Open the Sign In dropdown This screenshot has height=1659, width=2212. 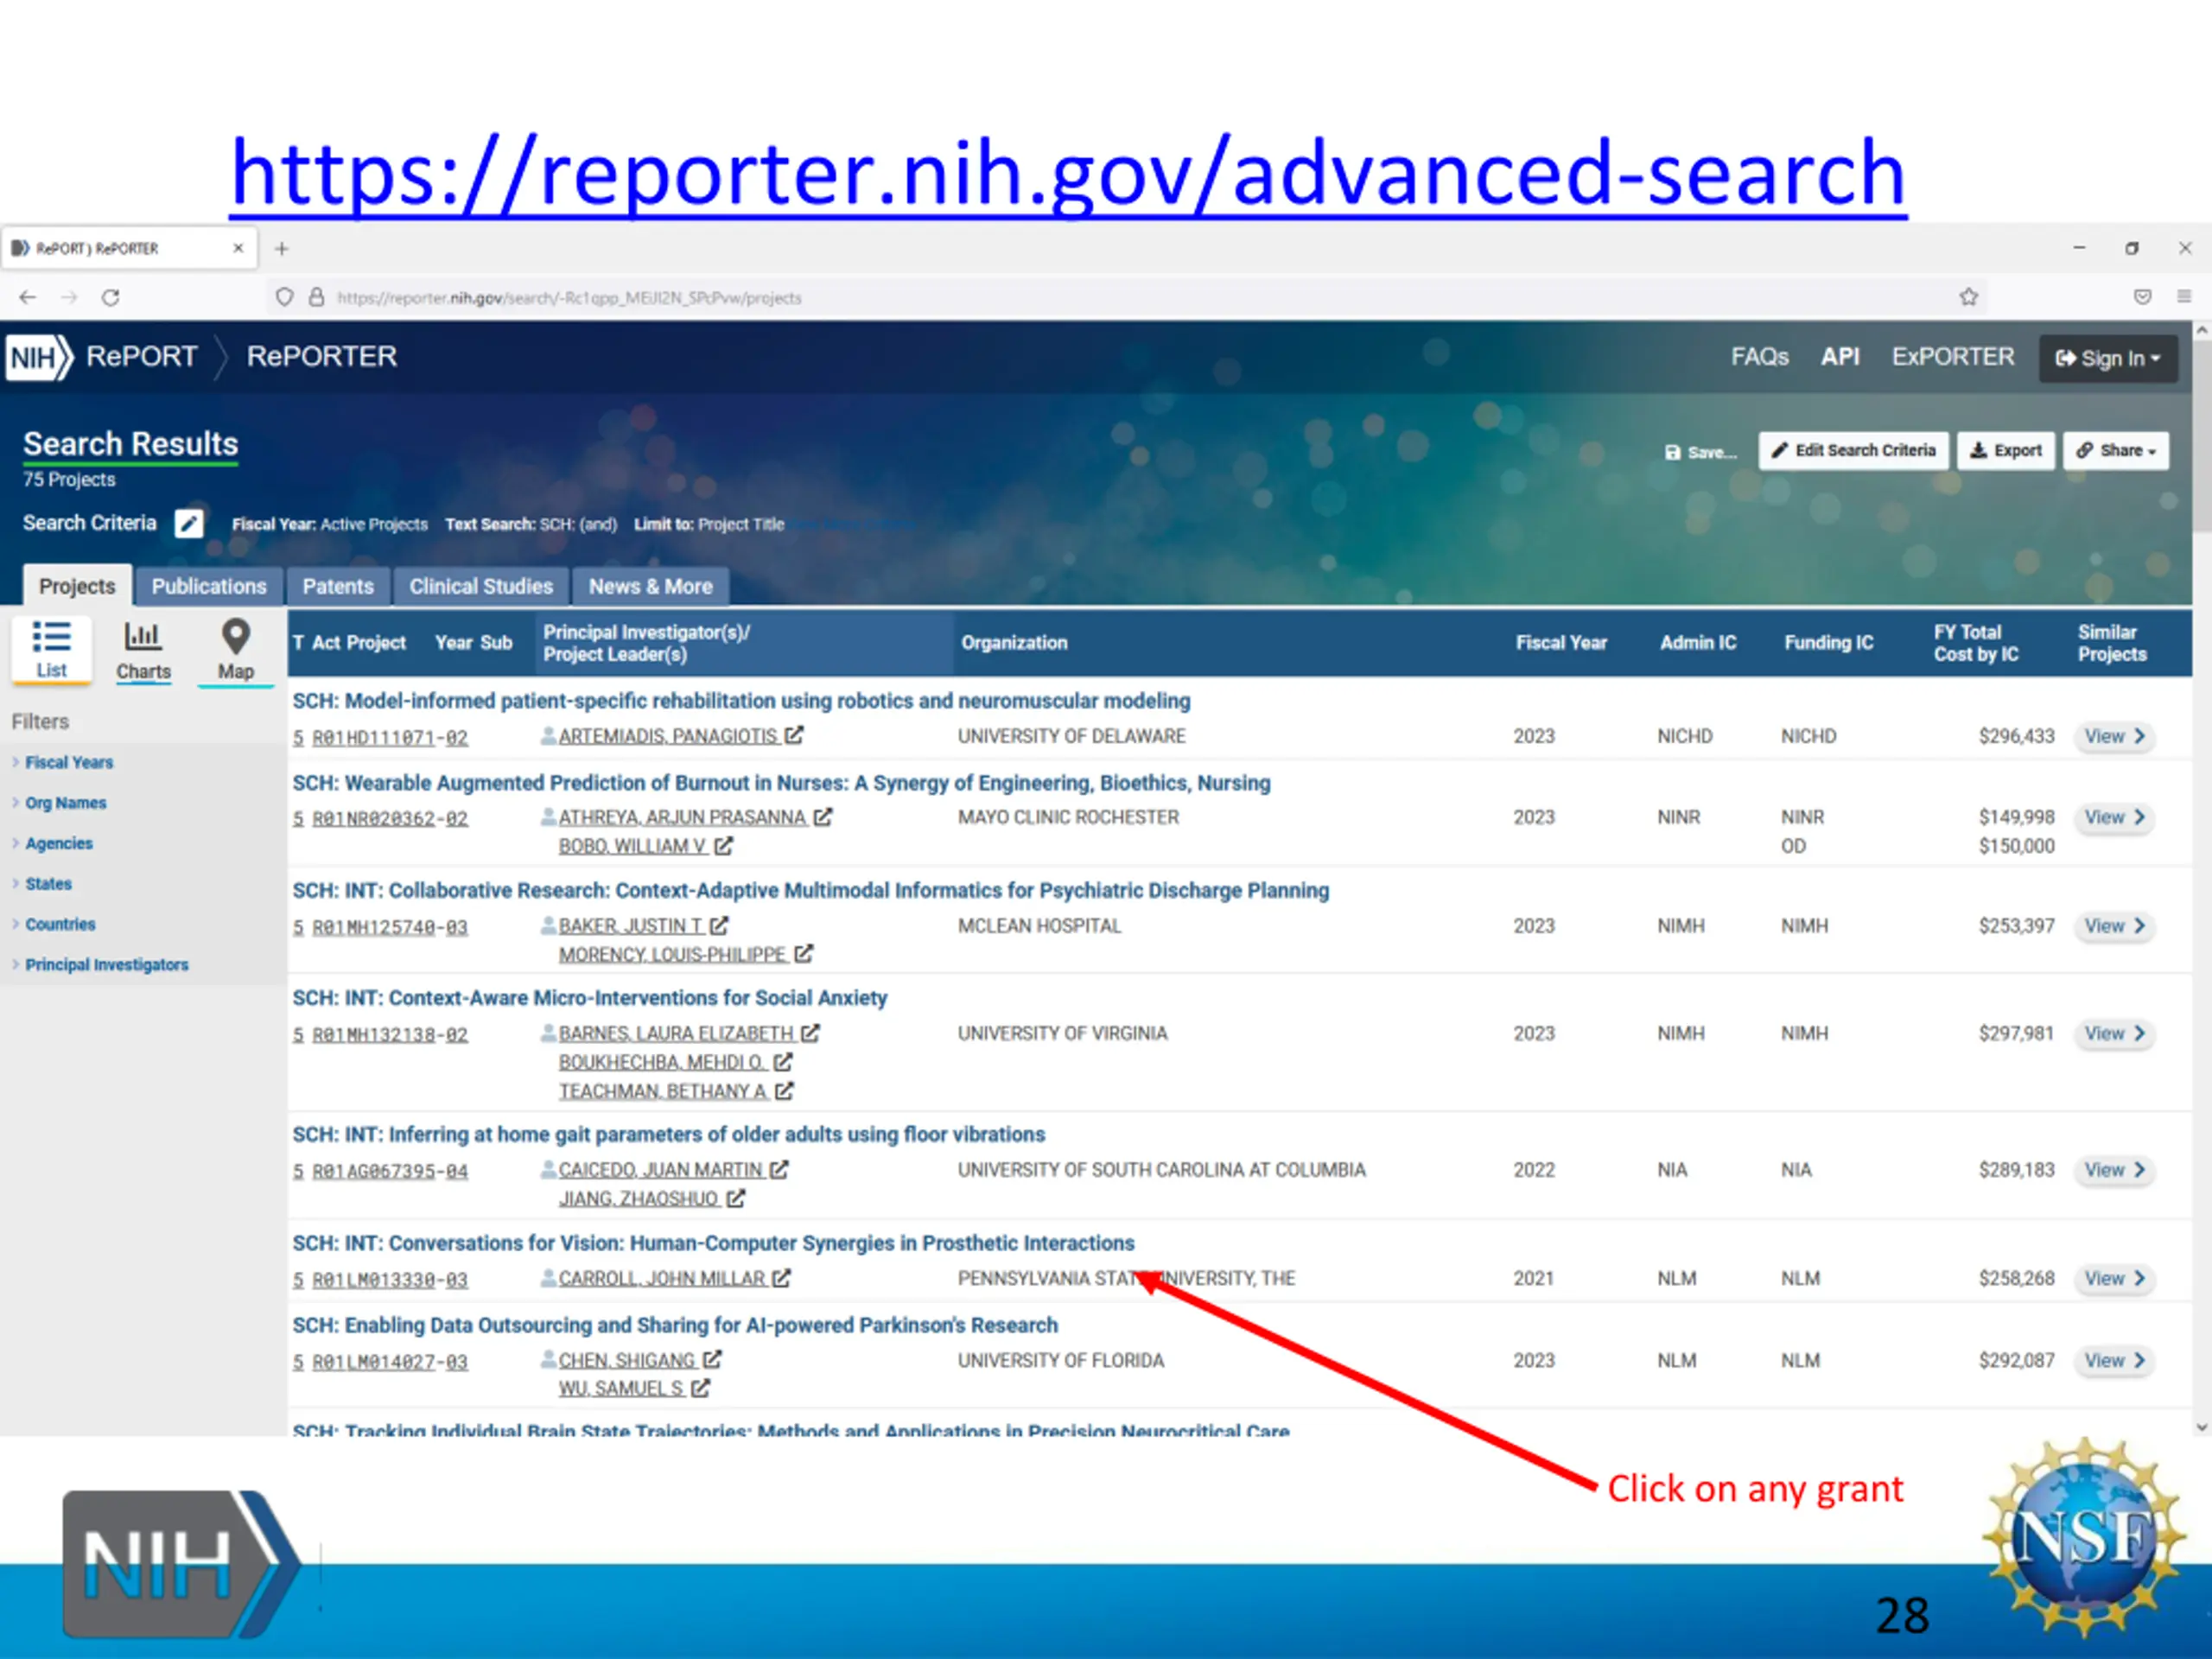(2108, 358)
